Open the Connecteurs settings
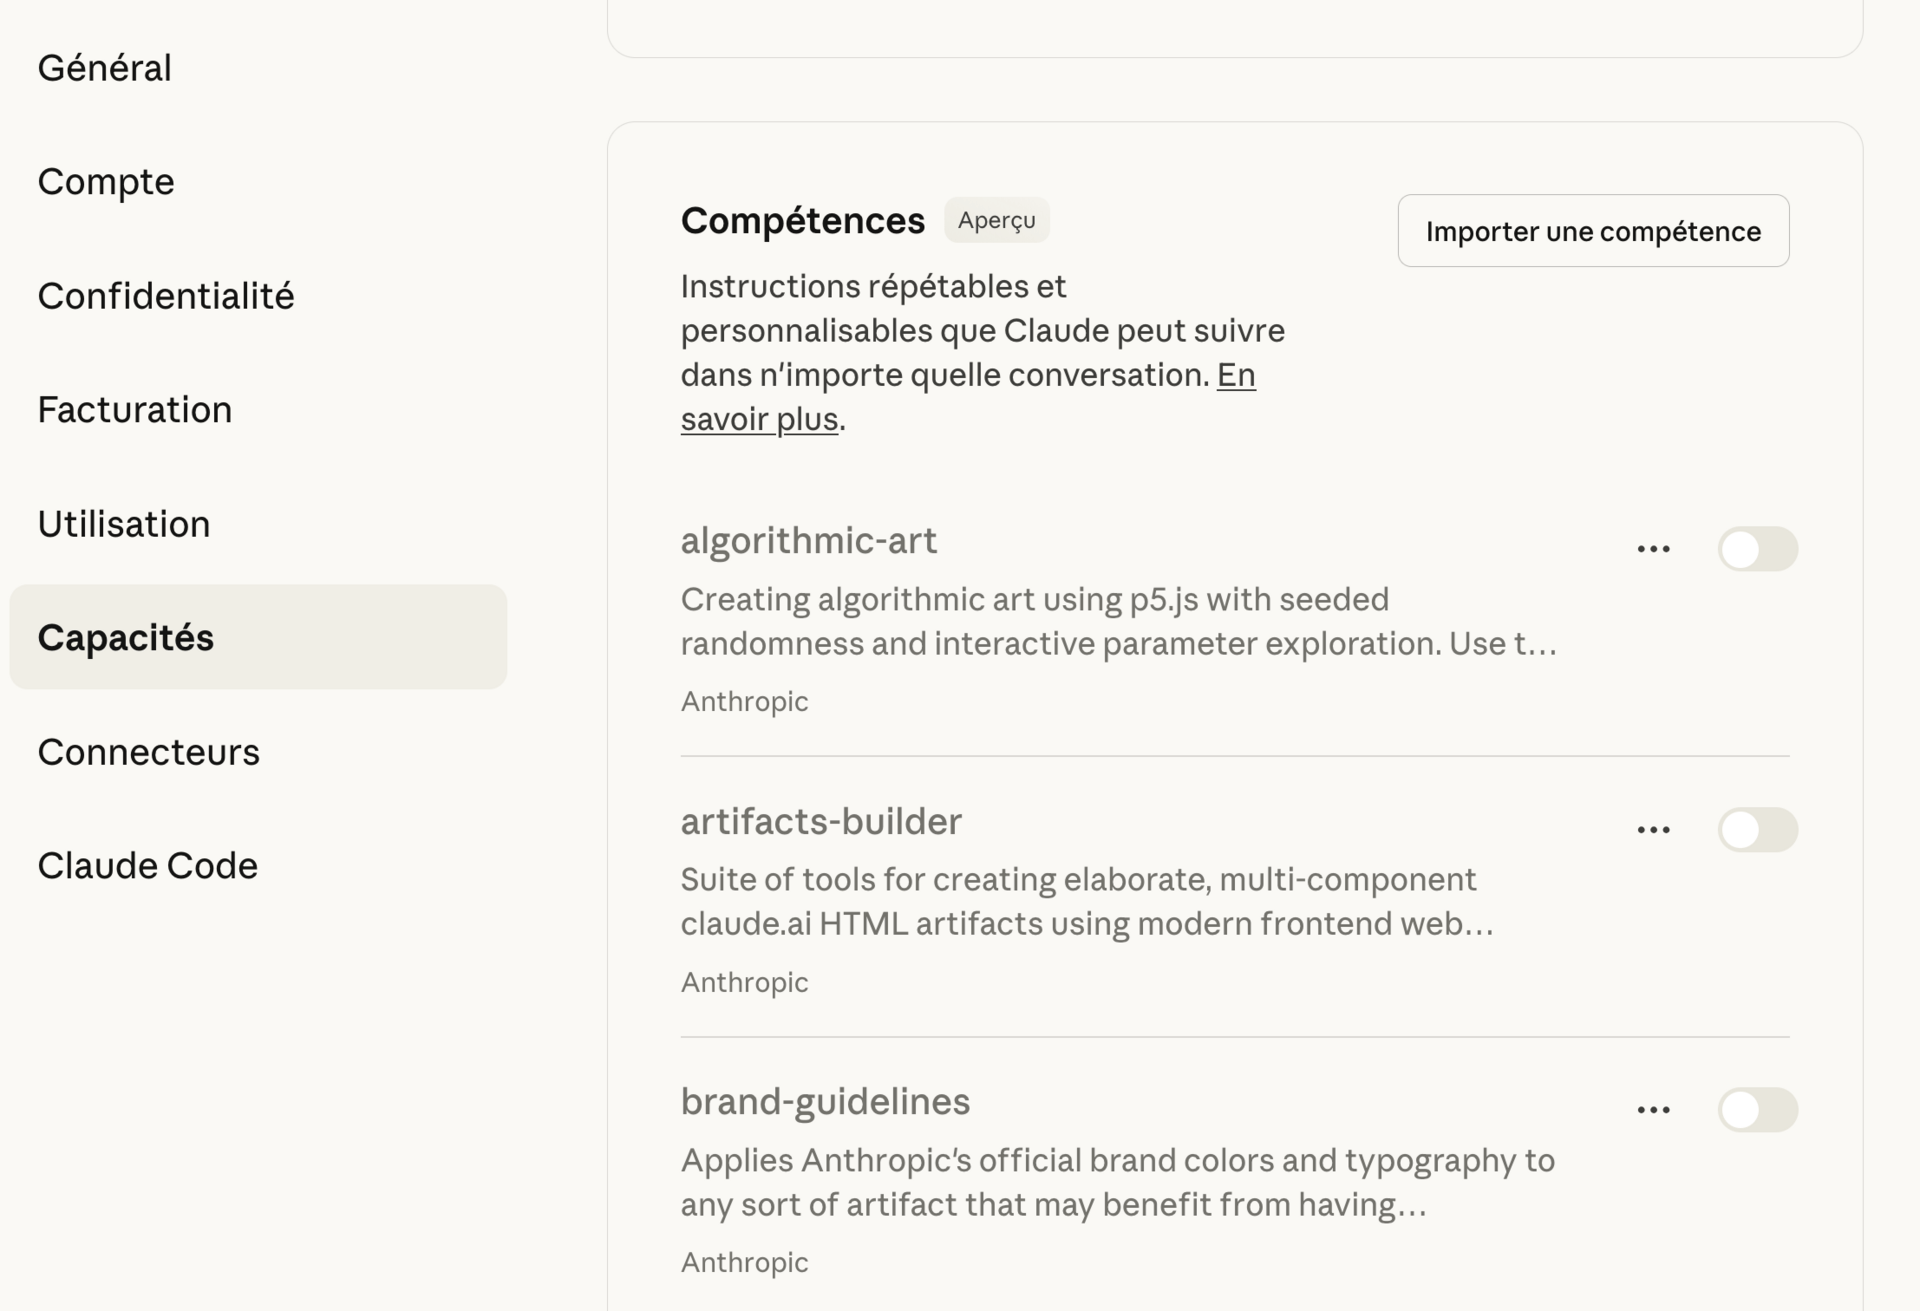 pos(149,752)
